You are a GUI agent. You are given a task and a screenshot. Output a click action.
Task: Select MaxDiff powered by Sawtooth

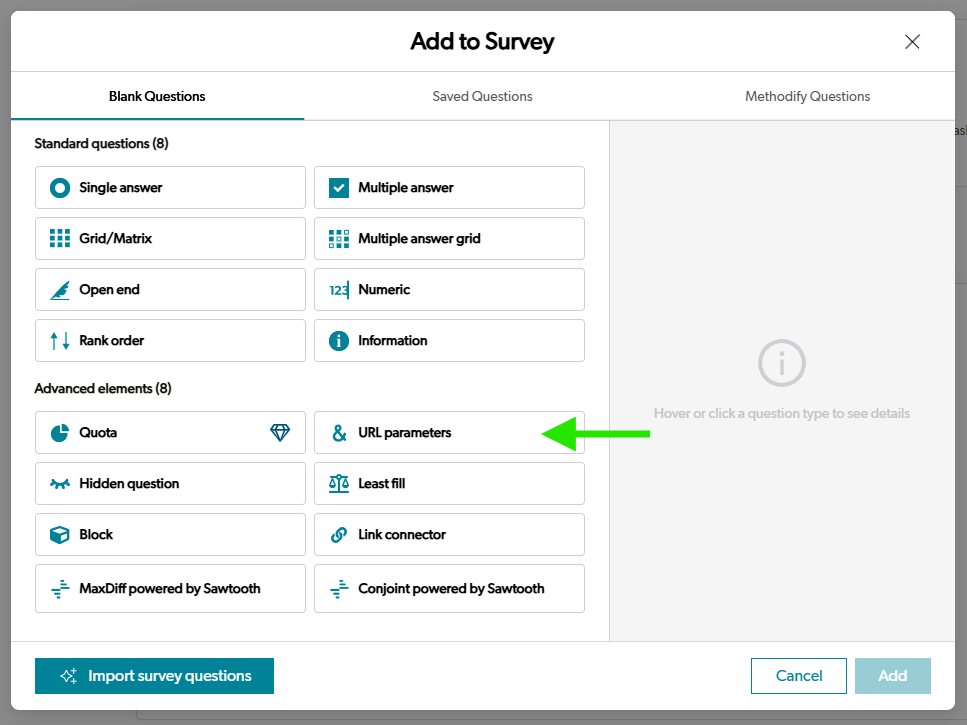170,589
